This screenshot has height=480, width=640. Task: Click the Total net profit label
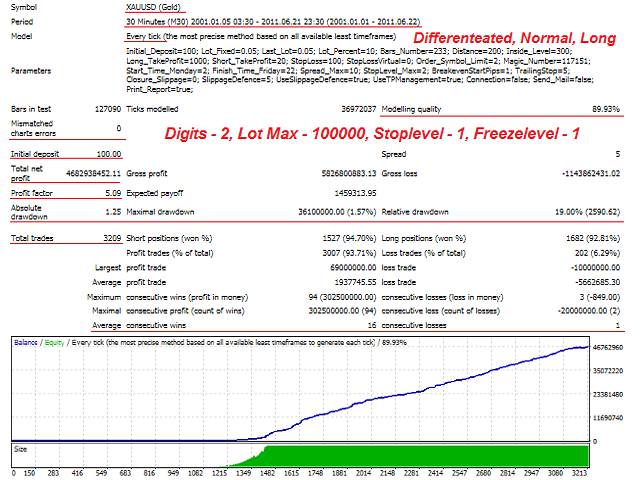(x=26, y=173)
